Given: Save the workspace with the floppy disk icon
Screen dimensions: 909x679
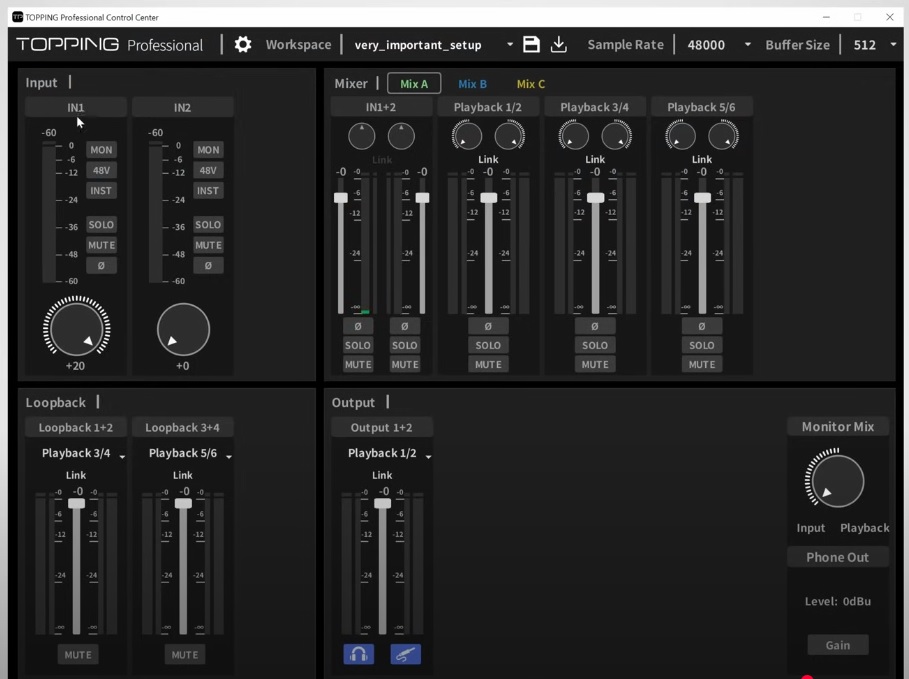Looking at the screenshot, I should pyautogui.click(x=531, y=45).
